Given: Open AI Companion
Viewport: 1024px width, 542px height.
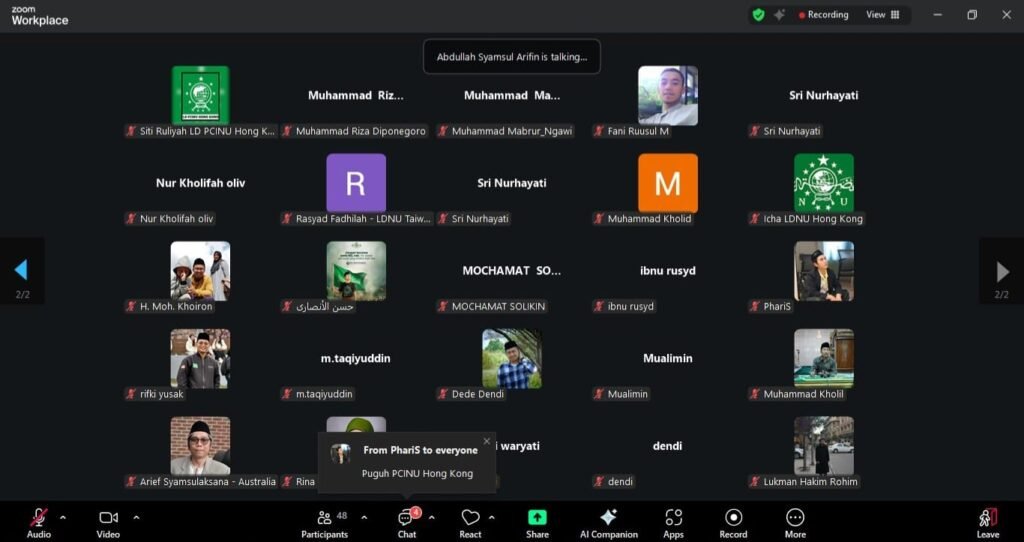Looking at the screenshot, I should [607, 518].
